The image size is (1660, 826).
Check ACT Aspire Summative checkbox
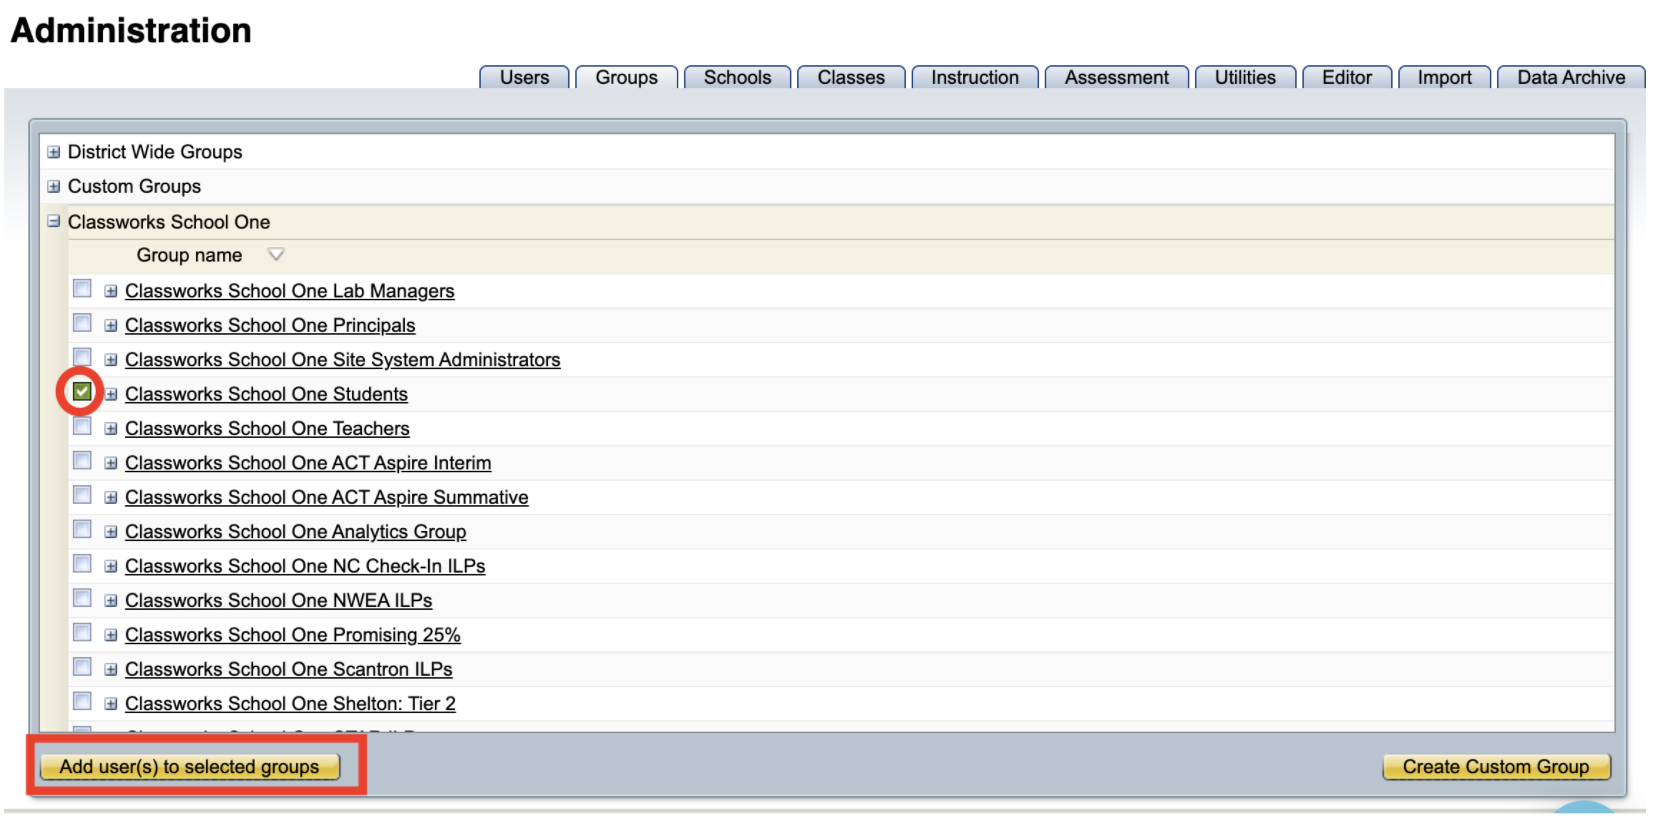[x=82, y=495]
